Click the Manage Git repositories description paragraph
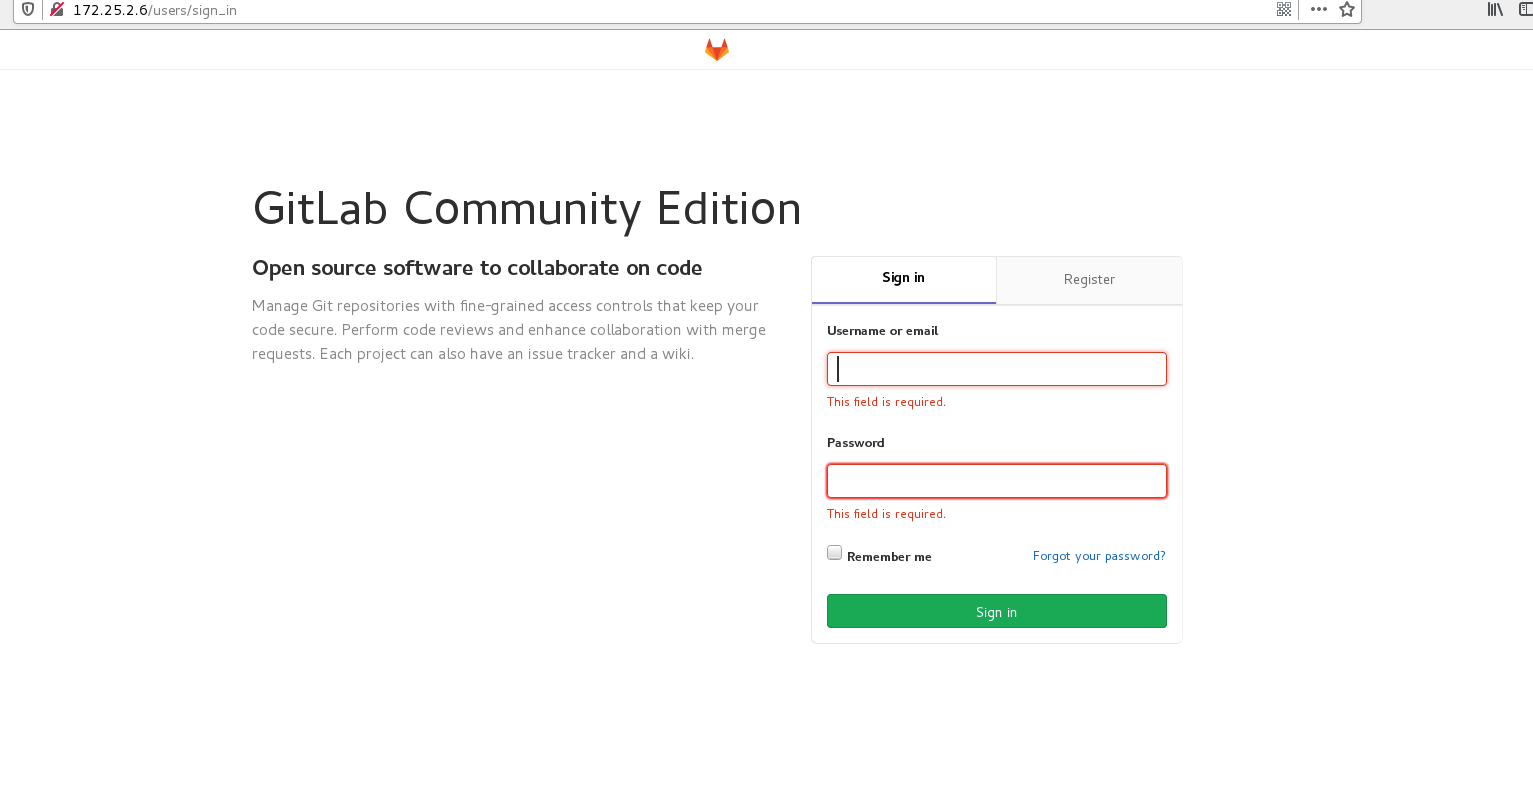This screenshot has width=1533, height=795. click(x=509, y=330)
